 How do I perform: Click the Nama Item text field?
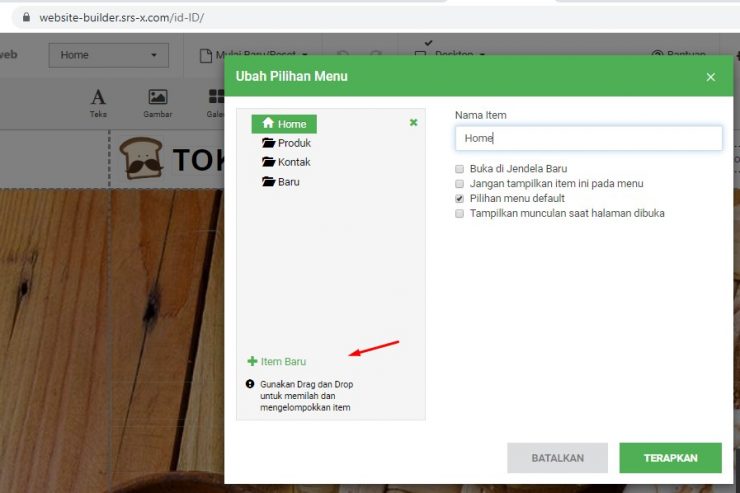(589, 138)
